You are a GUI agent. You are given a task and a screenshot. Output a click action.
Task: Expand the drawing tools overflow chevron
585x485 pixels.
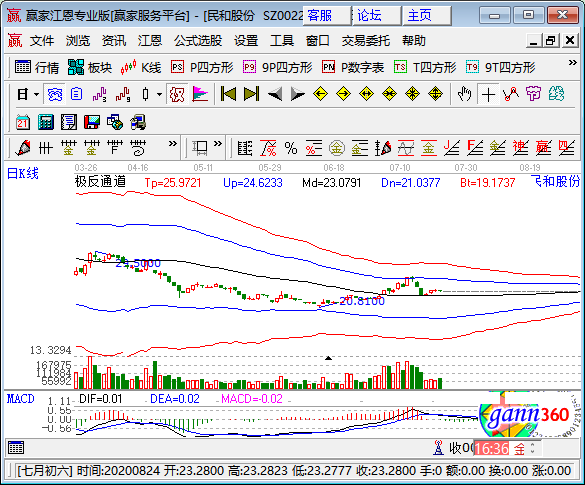point(173,144)
